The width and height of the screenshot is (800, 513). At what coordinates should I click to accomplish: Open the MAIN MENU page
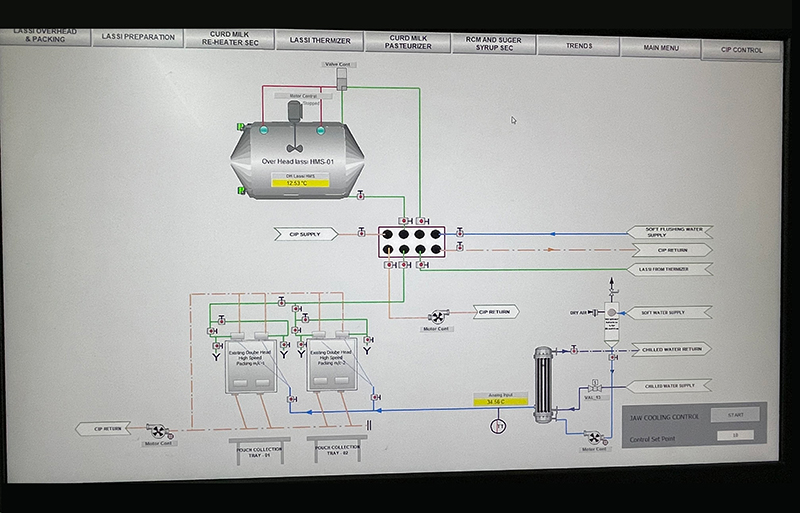[661, 46]
